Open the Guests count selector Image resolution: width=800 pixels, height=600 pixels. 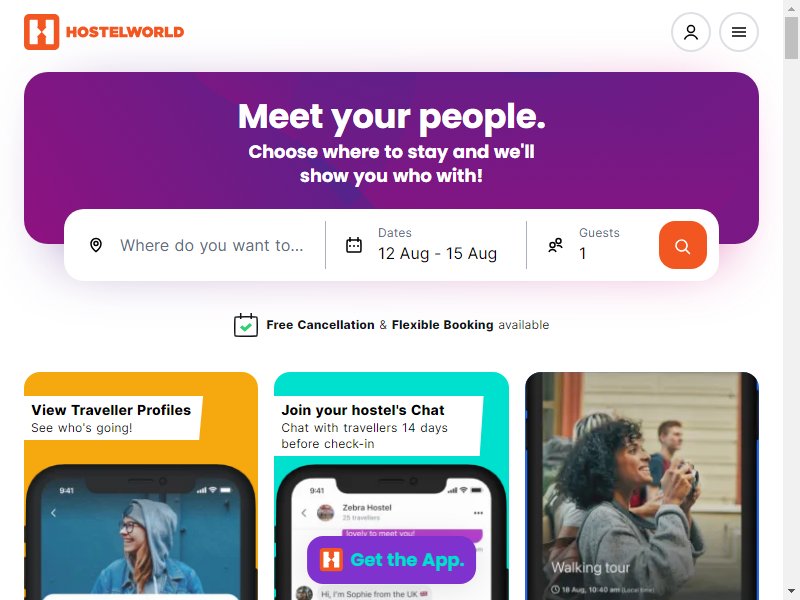(593, 245)
